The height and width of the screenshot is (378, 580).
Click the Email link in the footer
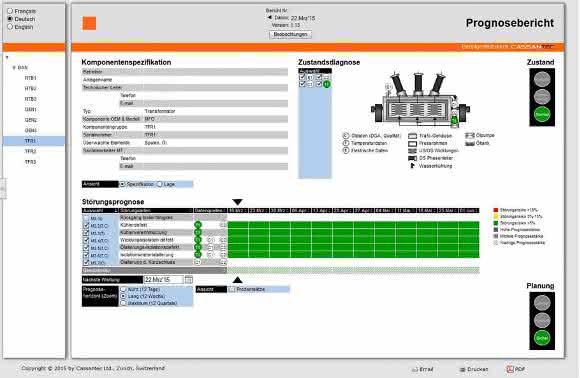(x=423, y=369)
